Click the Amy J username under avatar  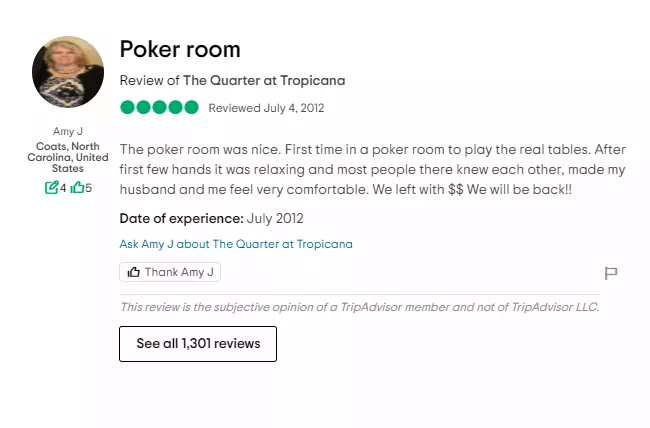click(x=68, y=132)
